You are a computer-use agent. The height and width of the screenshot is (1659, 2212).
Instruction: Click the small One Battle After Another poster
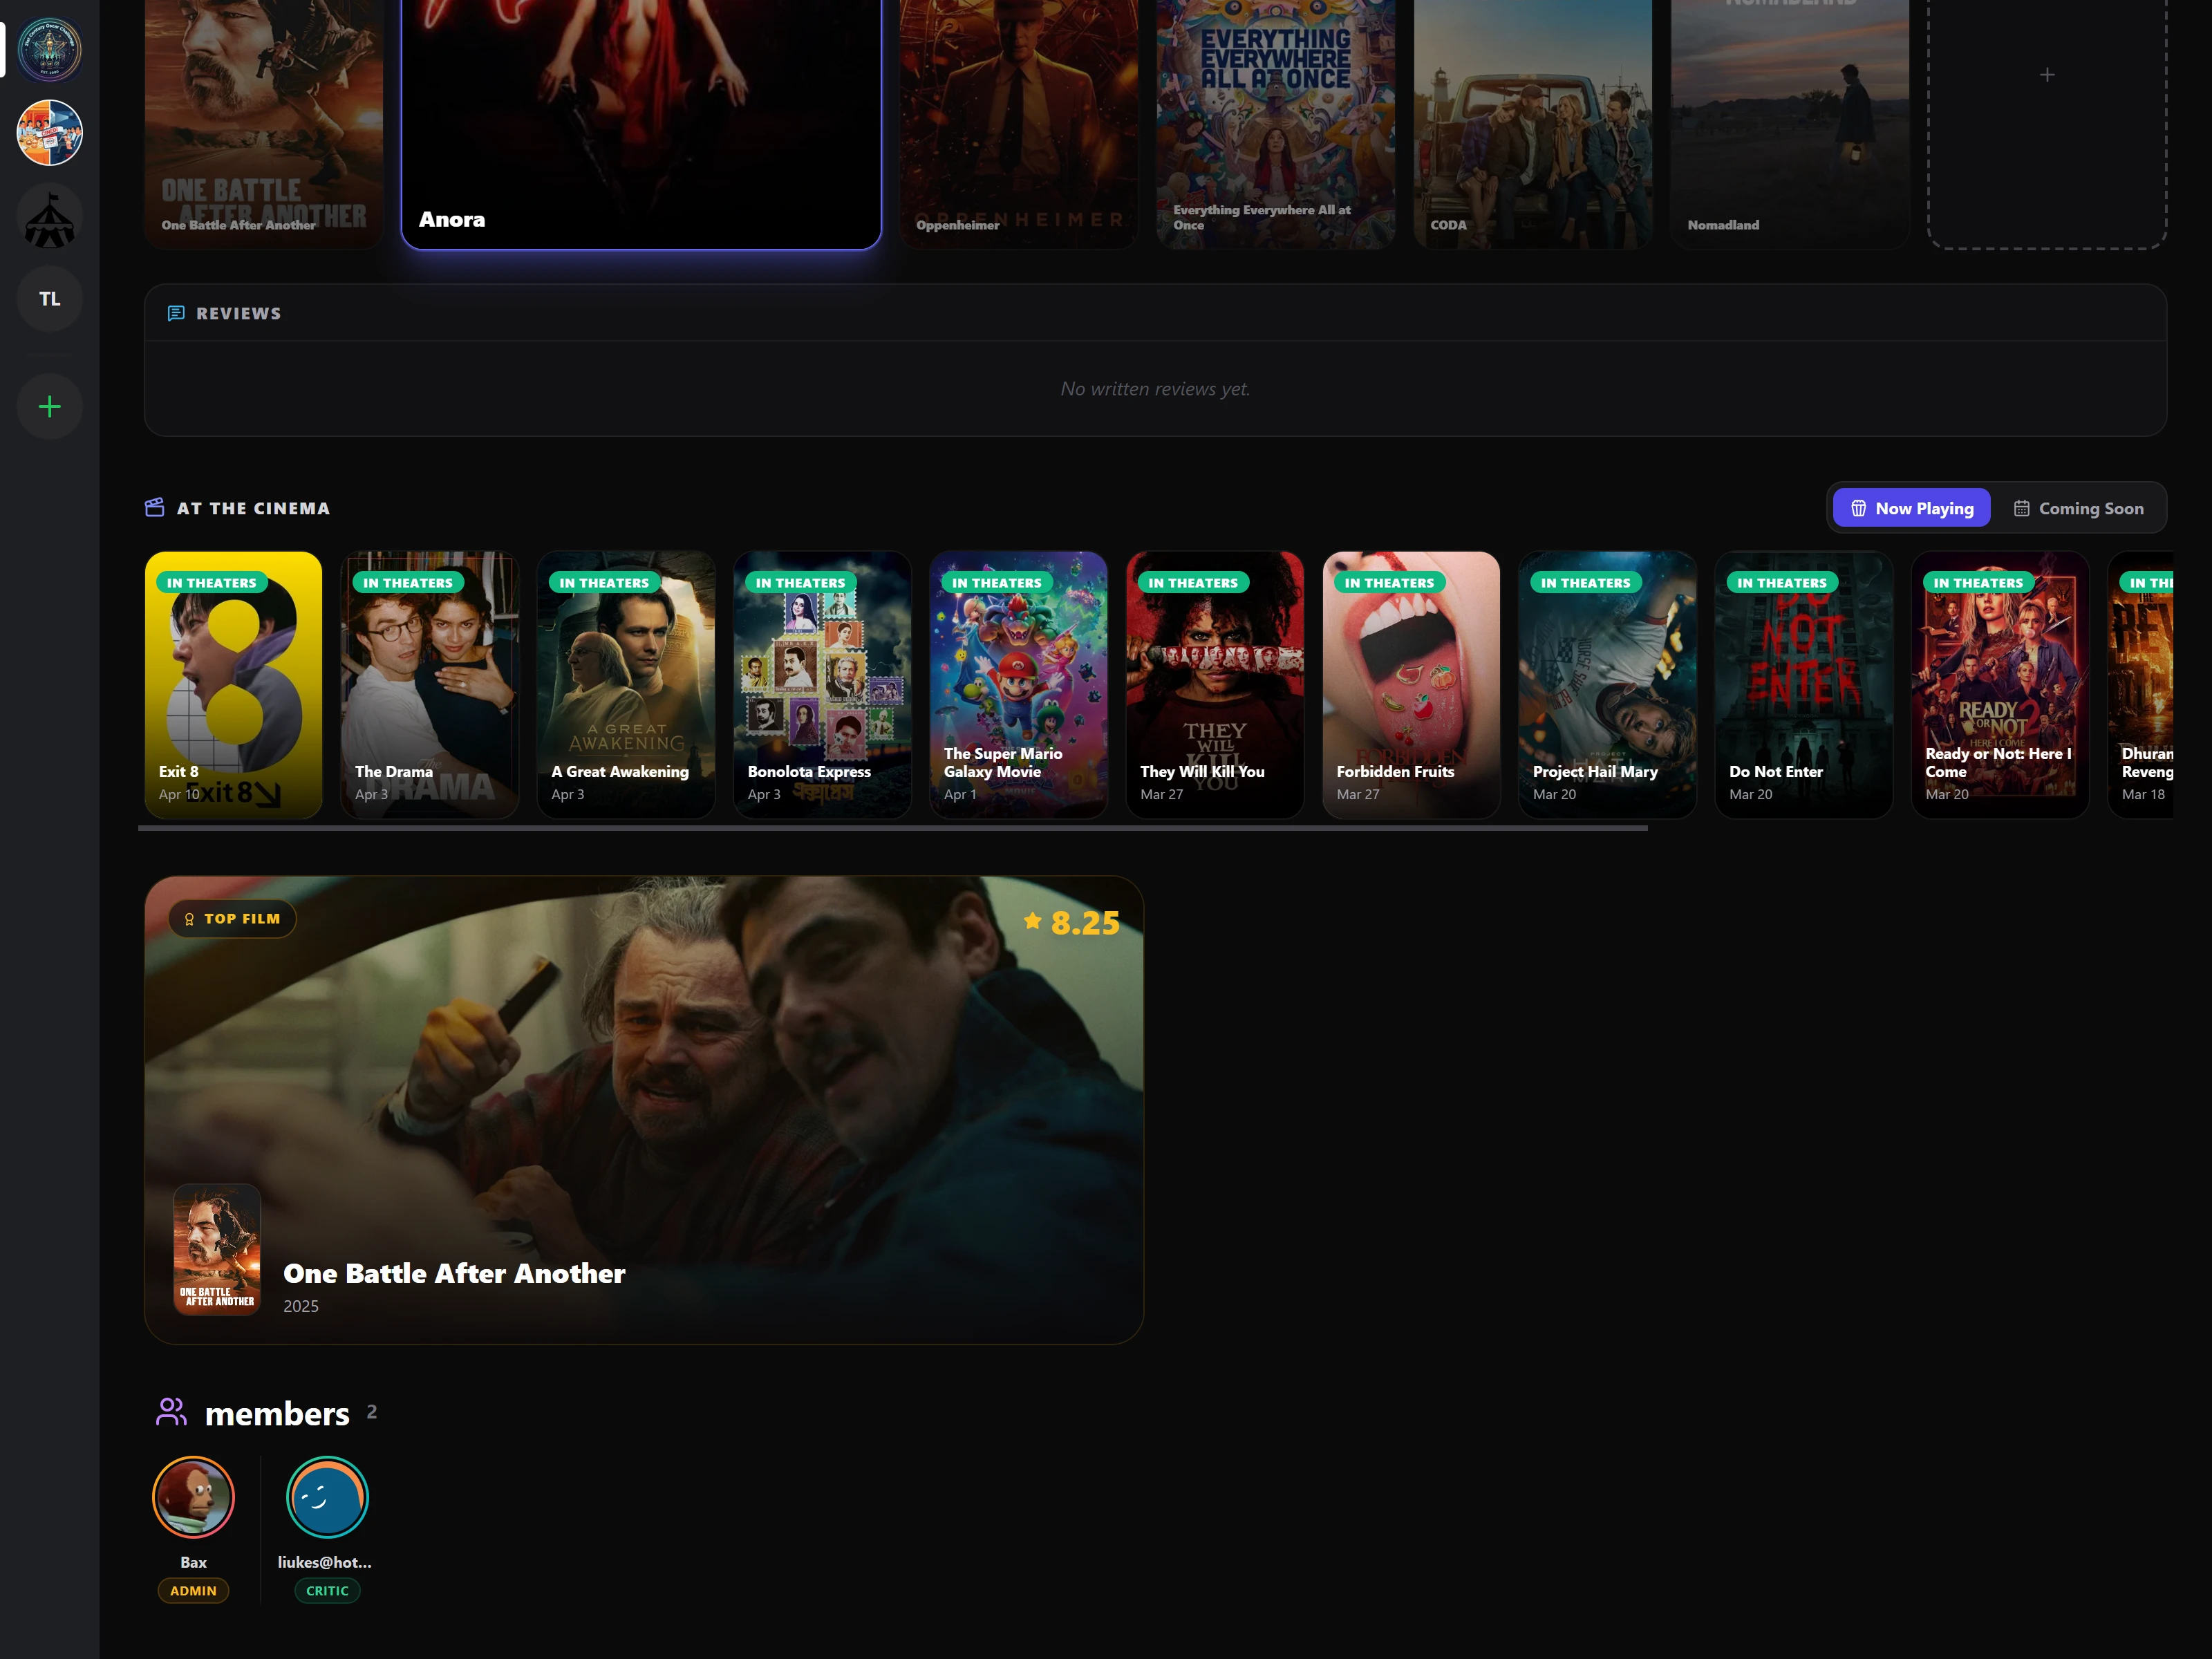[x=217, y=1249]
